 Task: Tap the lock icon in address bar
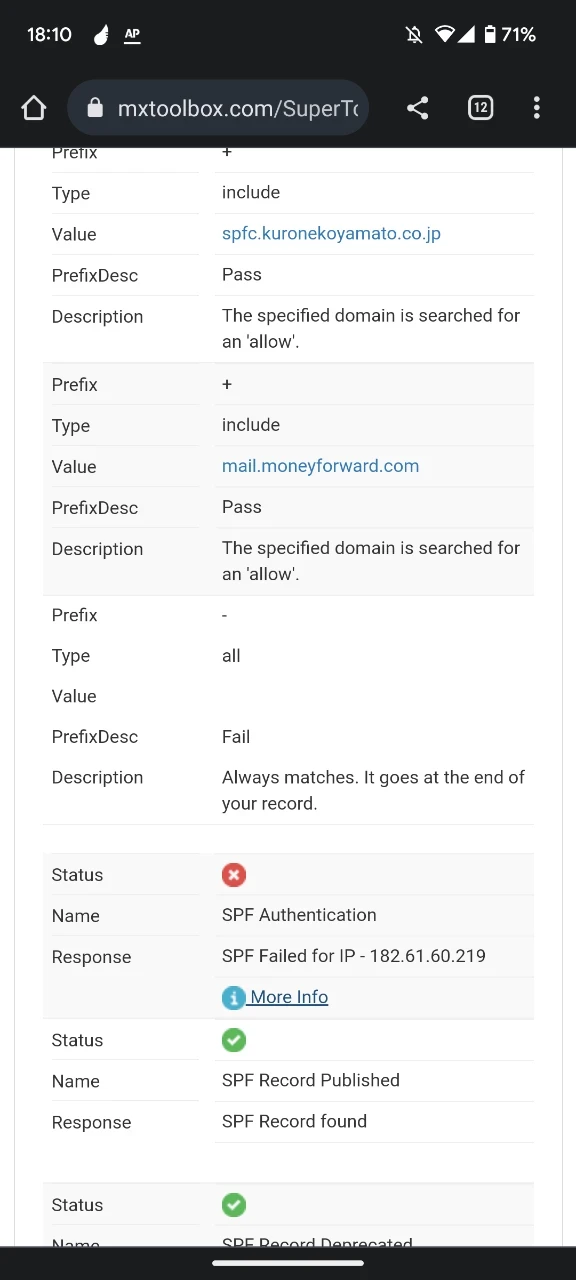point(95,108)
